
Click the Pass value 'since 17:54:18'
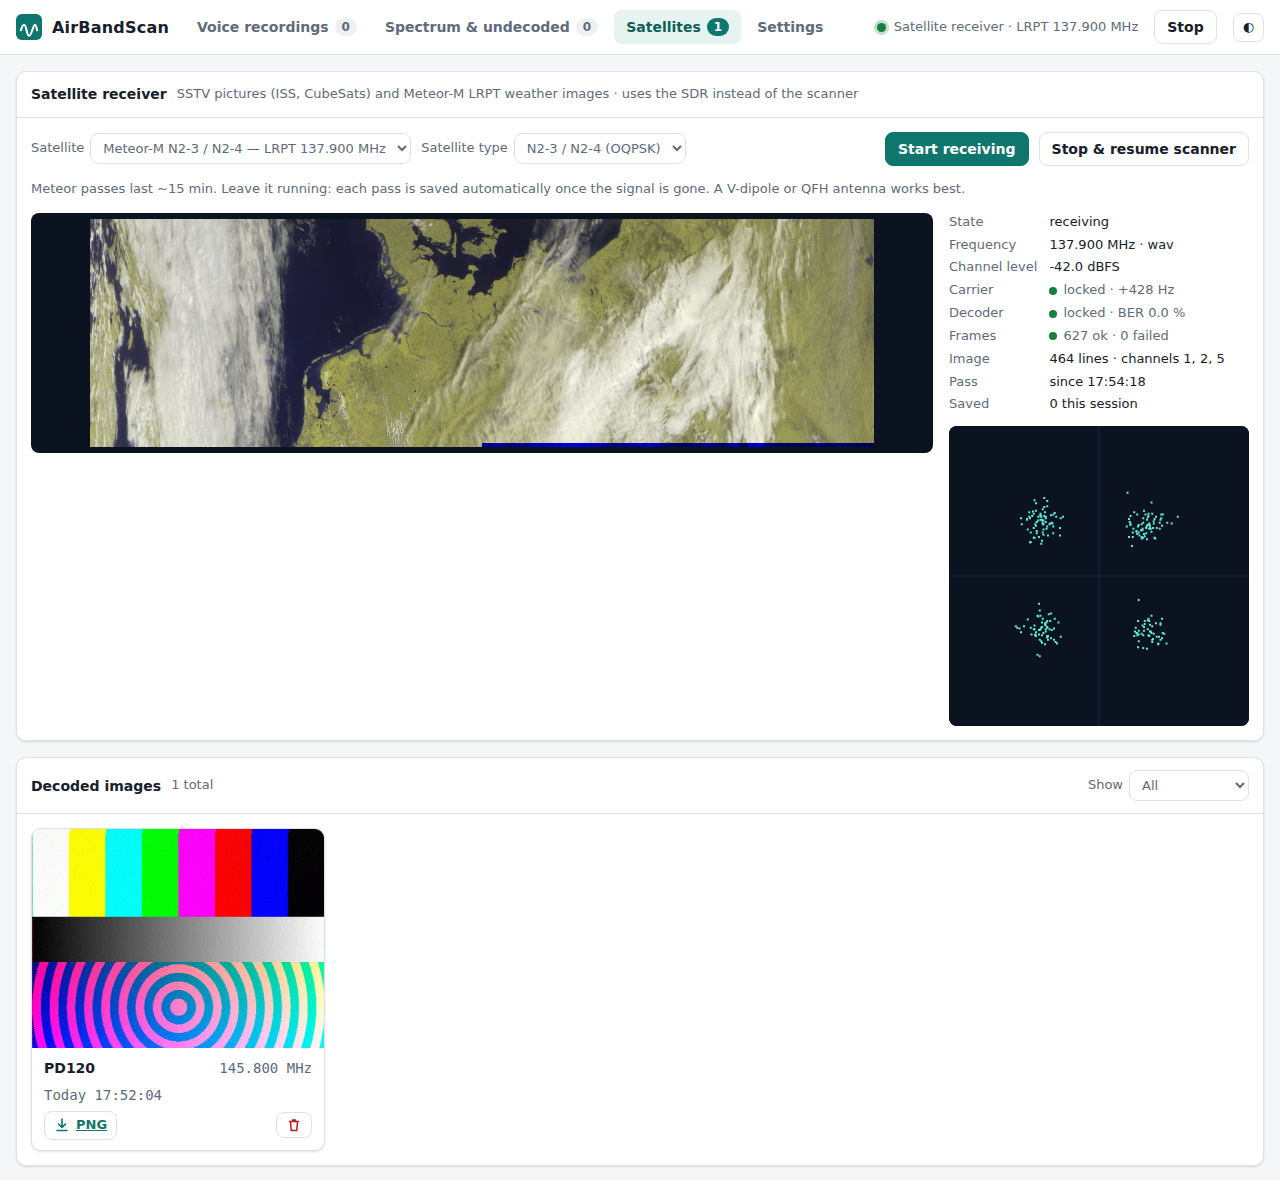(x=1097, y=382)
